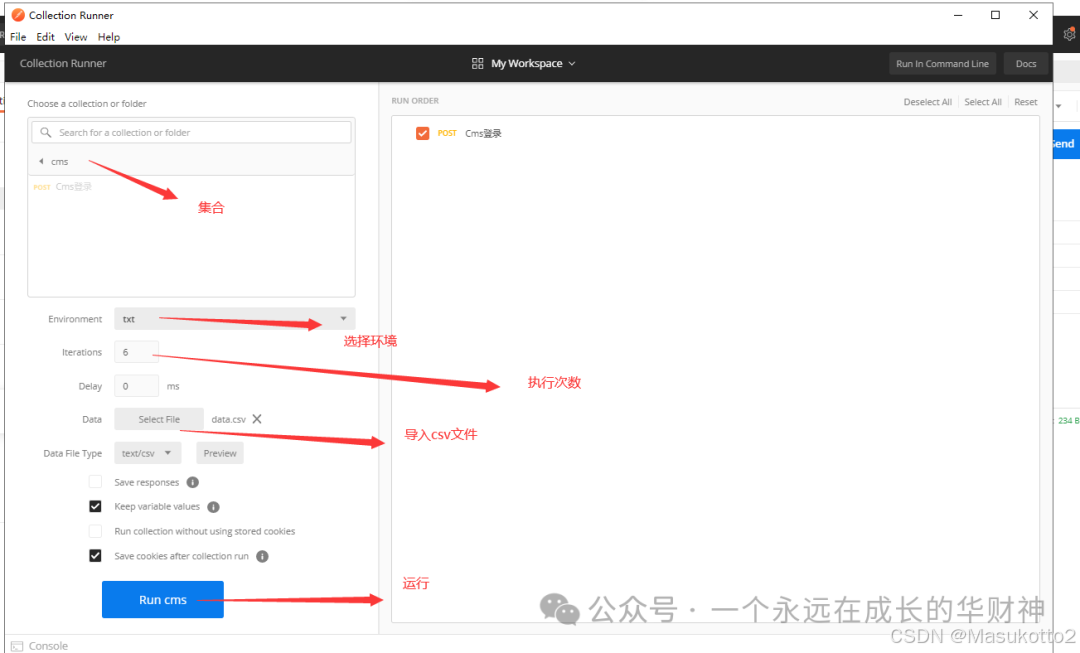This screenshot has height=653, width=1080.
Task: Minimize the Collection Runner window
Action: [958, 15]
